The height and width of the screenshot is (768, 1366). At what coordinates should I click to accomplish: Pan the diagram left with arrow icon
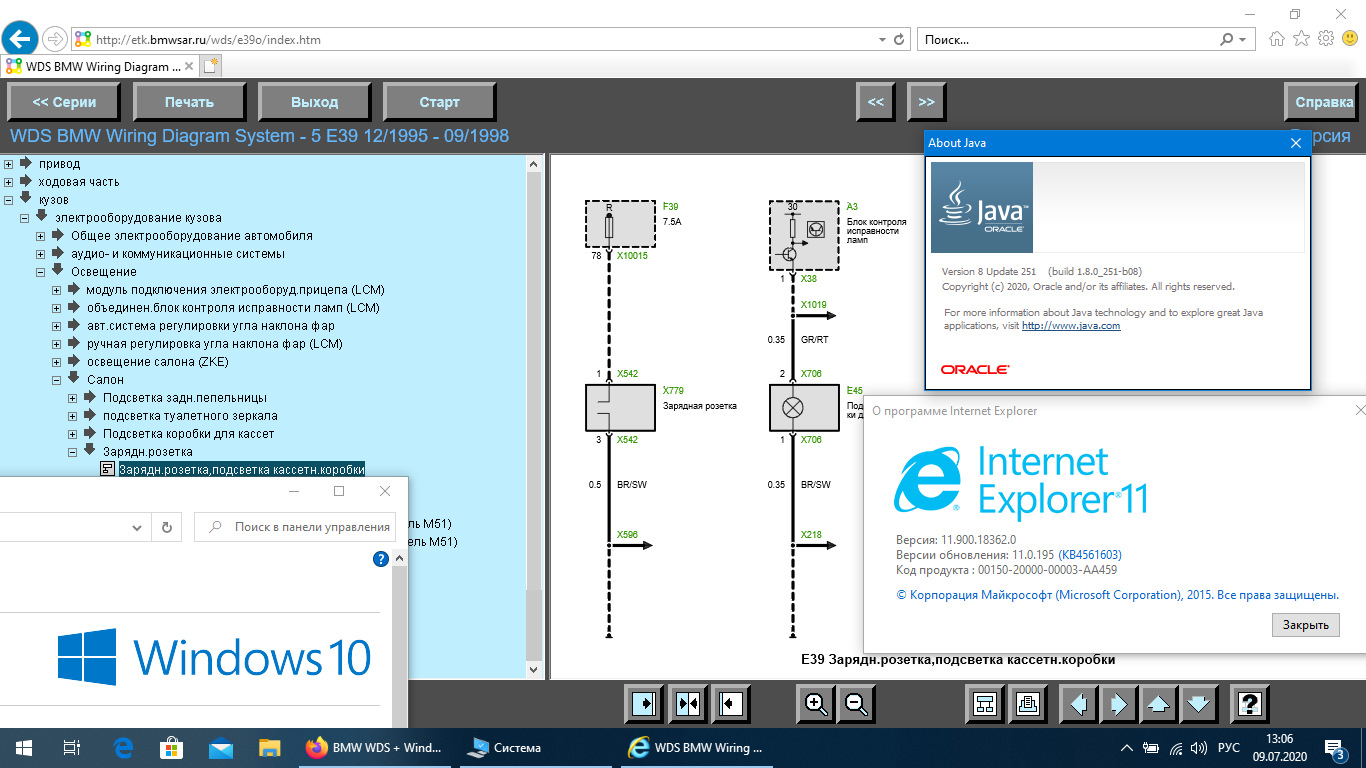[1079, 704]
